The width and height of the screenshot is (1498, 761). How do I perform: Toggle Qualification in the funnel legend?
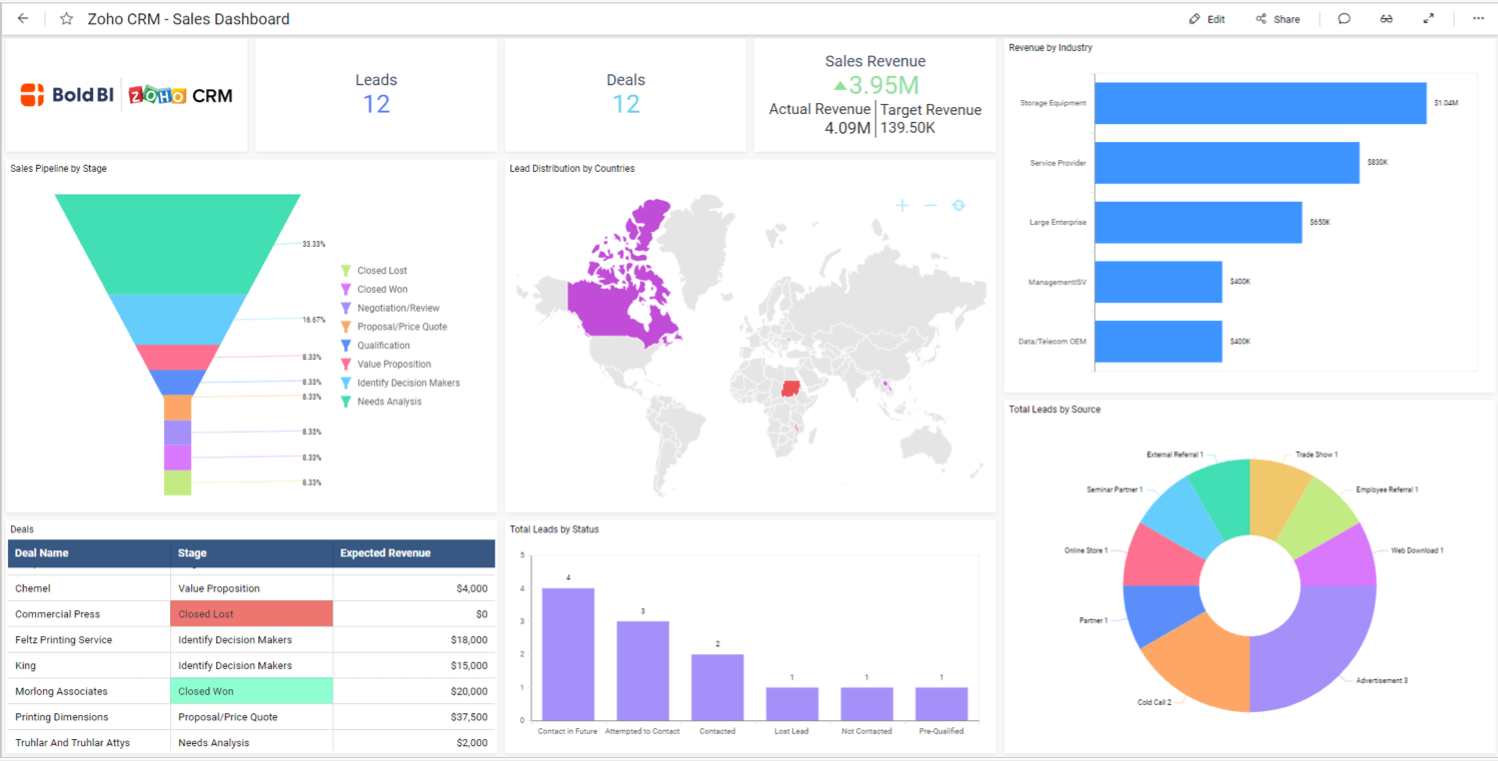384,344
